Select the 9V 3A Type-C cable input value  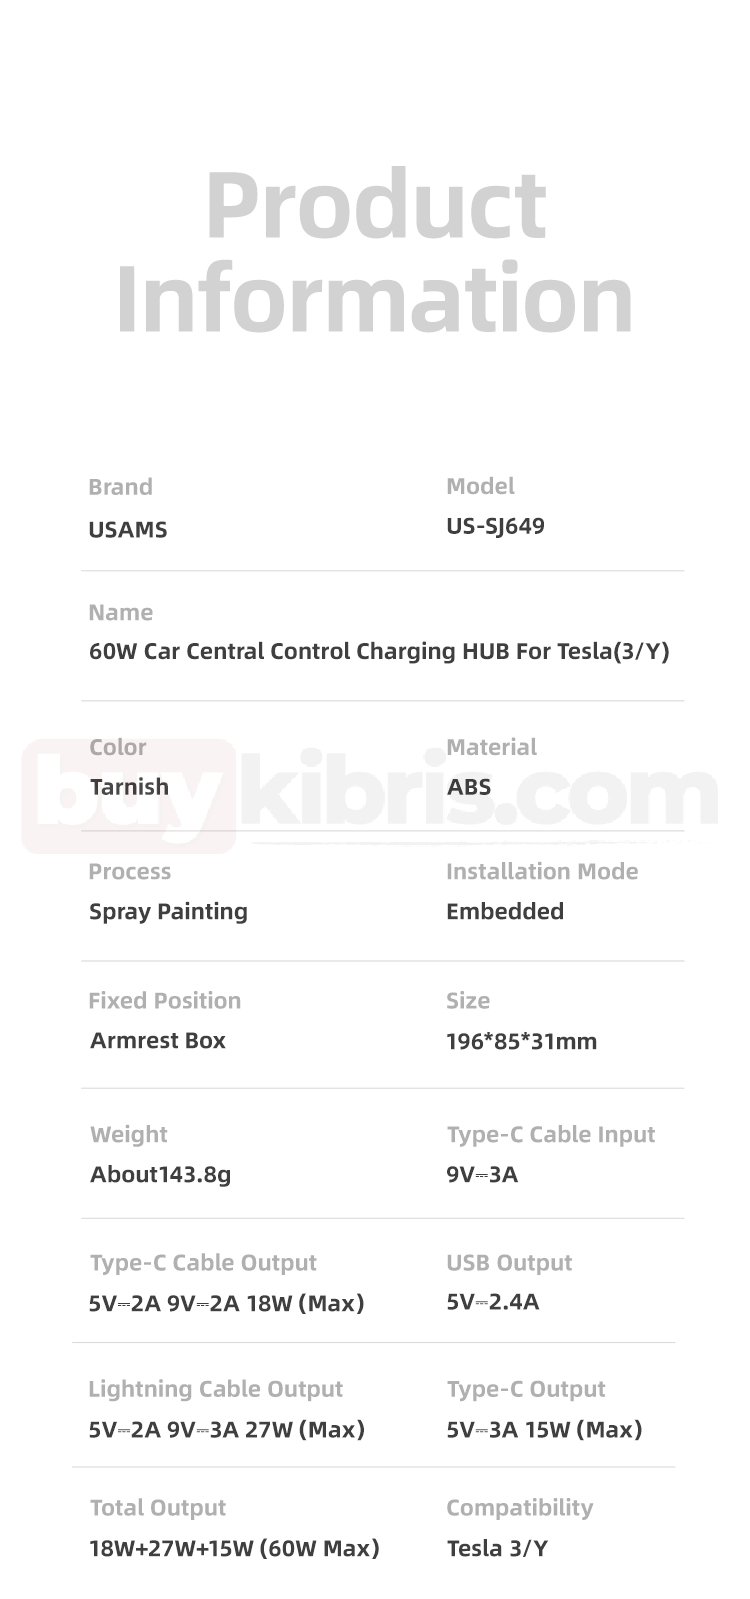pos(482,1174)
